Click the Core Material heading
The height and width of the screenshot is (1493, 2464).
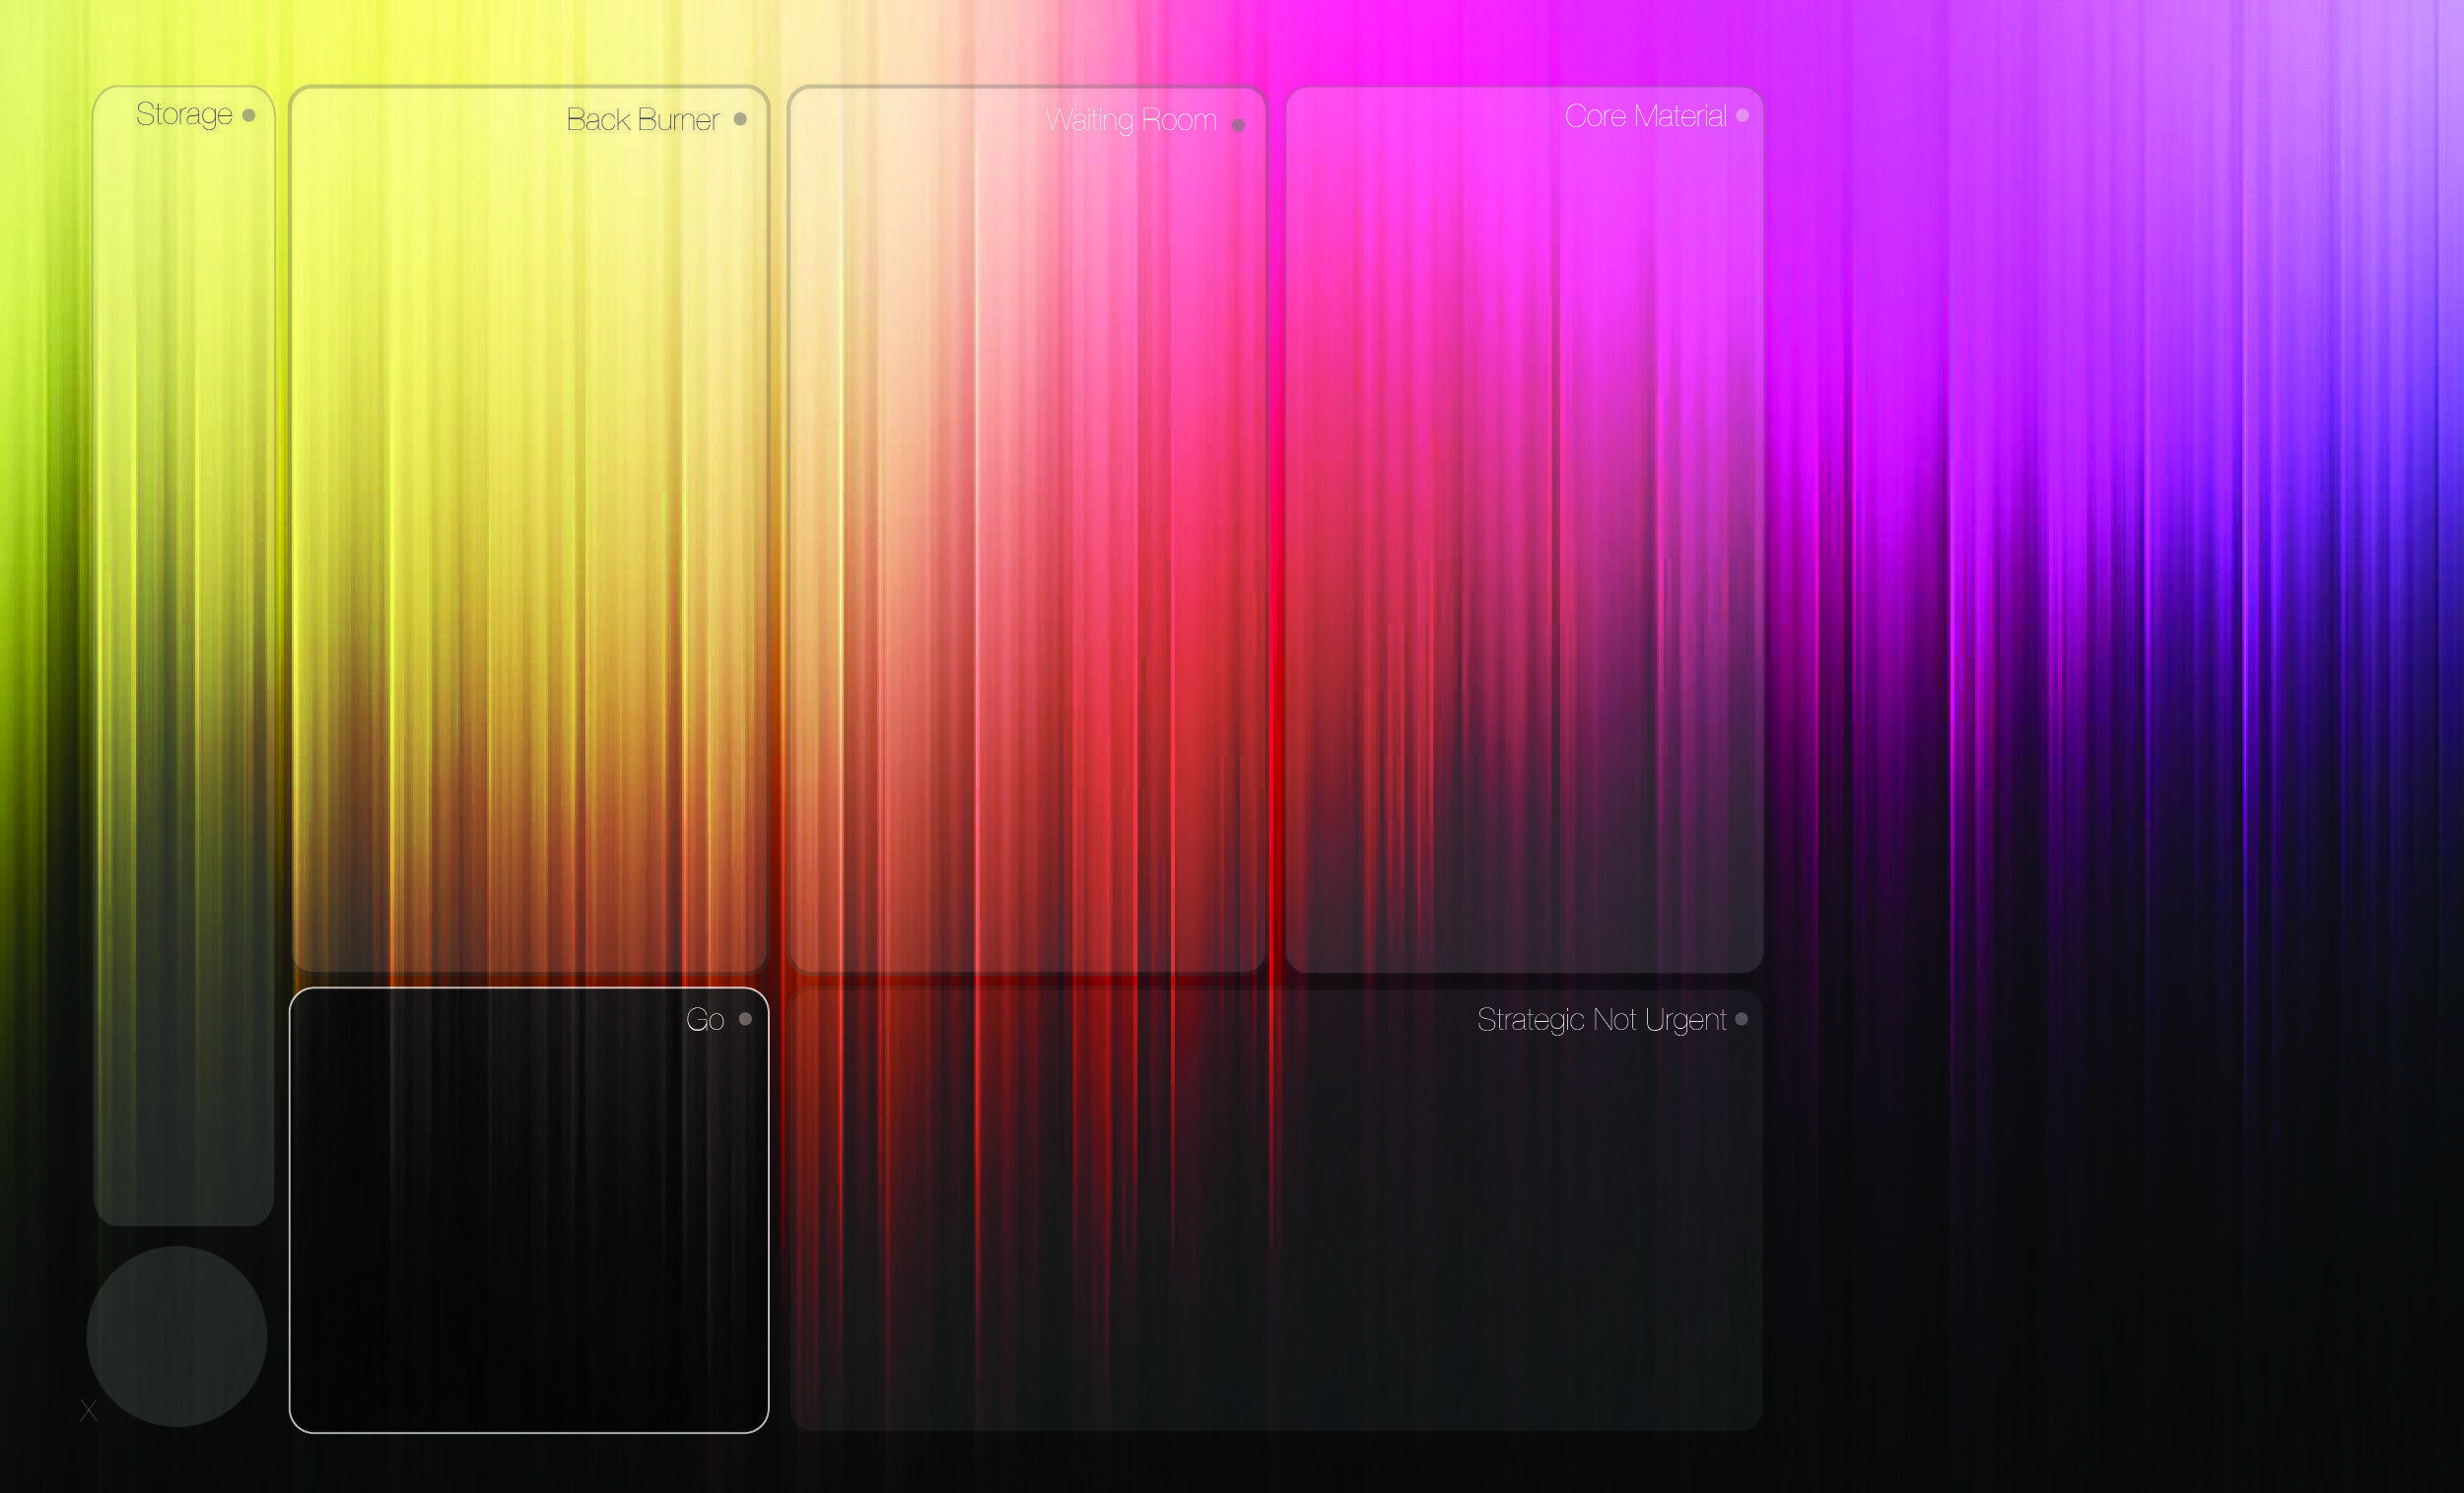tap(1644, 117)
